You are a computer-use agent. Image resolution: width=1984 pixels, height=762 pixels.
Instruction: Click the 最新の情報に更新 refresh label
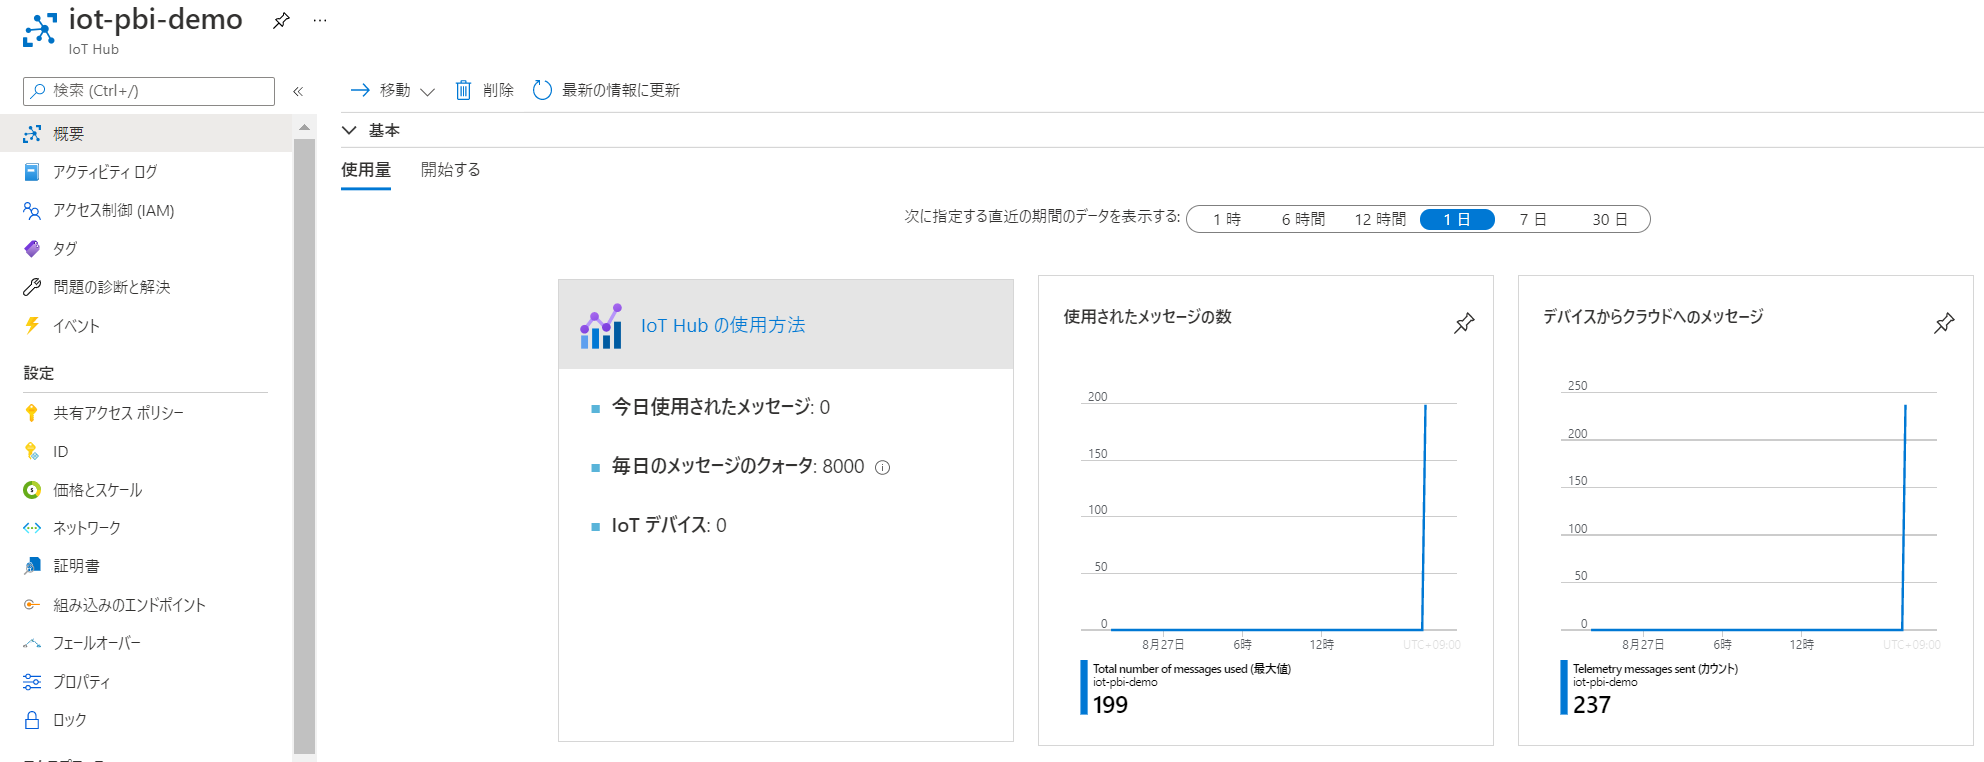point(621,90)
